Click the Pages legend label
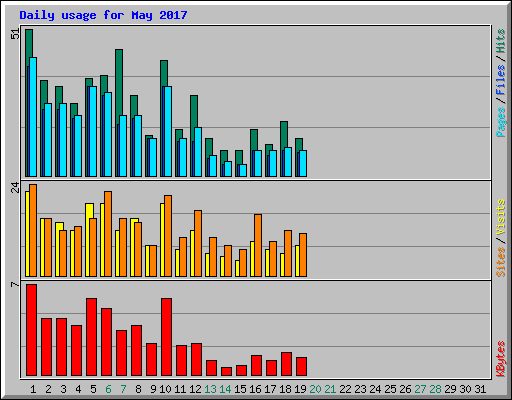Viewport: 512px width, 400px height. (x=500, y=122)
